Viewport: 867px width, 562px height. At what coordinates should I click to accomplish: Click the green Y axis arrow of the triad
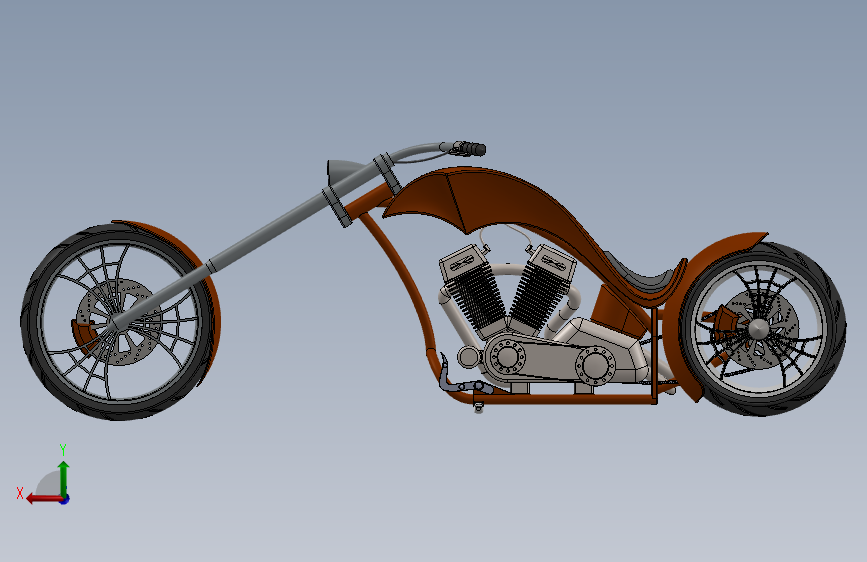tap(64, 478)
